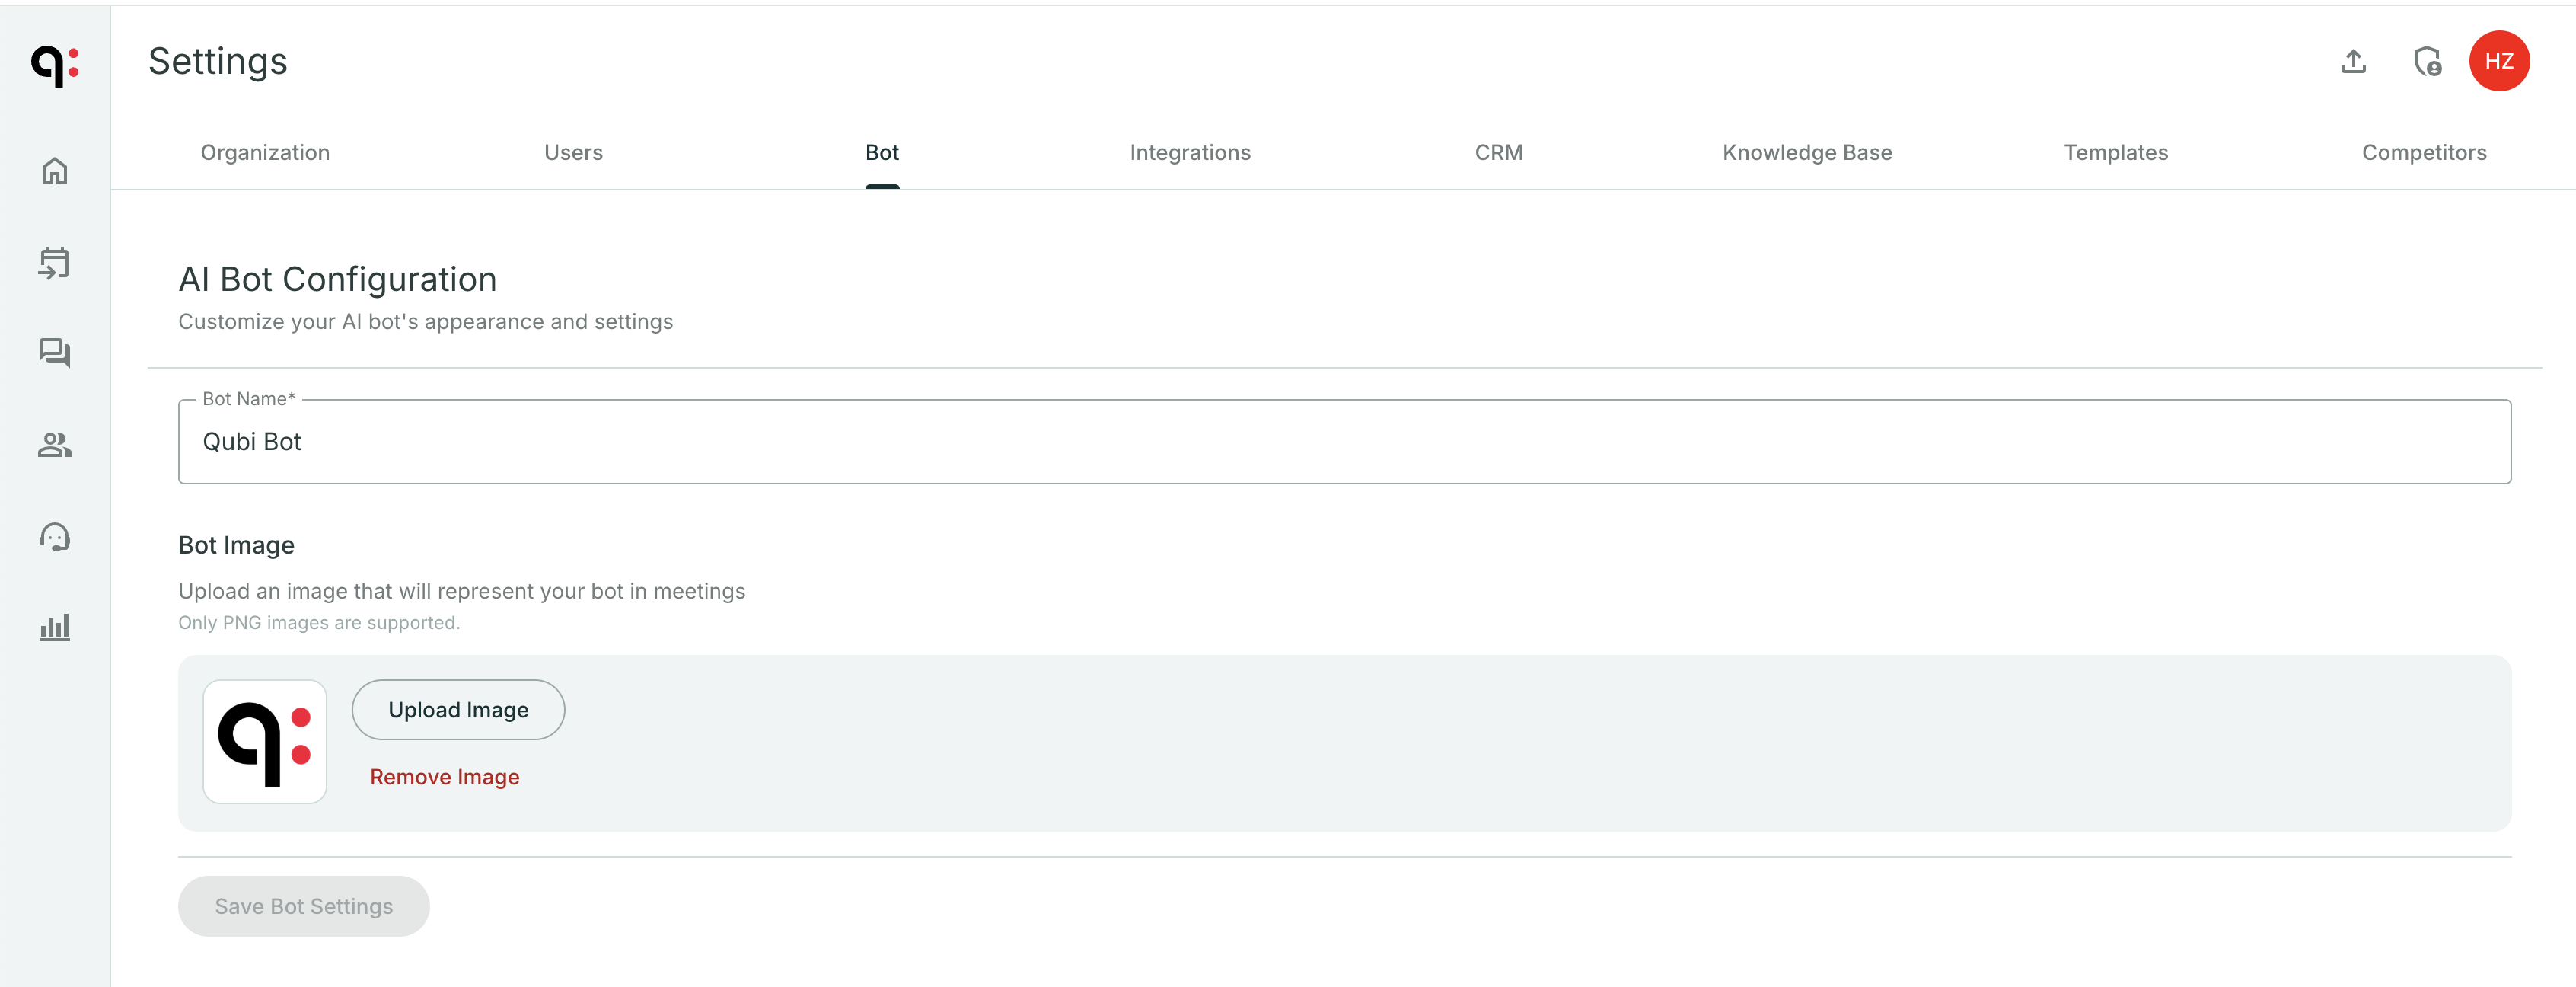Click the Remove Image link

(445, 776)
